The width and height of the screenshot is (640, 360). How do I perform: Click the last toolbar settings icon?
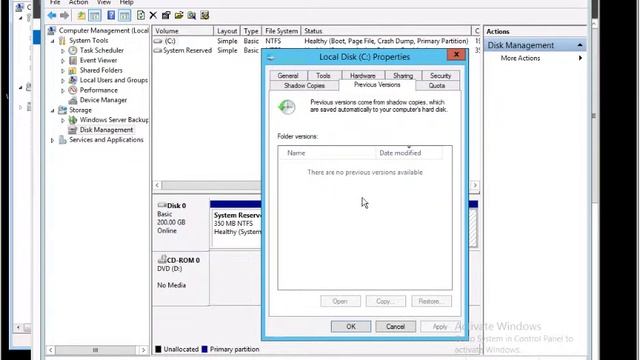tap(204, 16)
